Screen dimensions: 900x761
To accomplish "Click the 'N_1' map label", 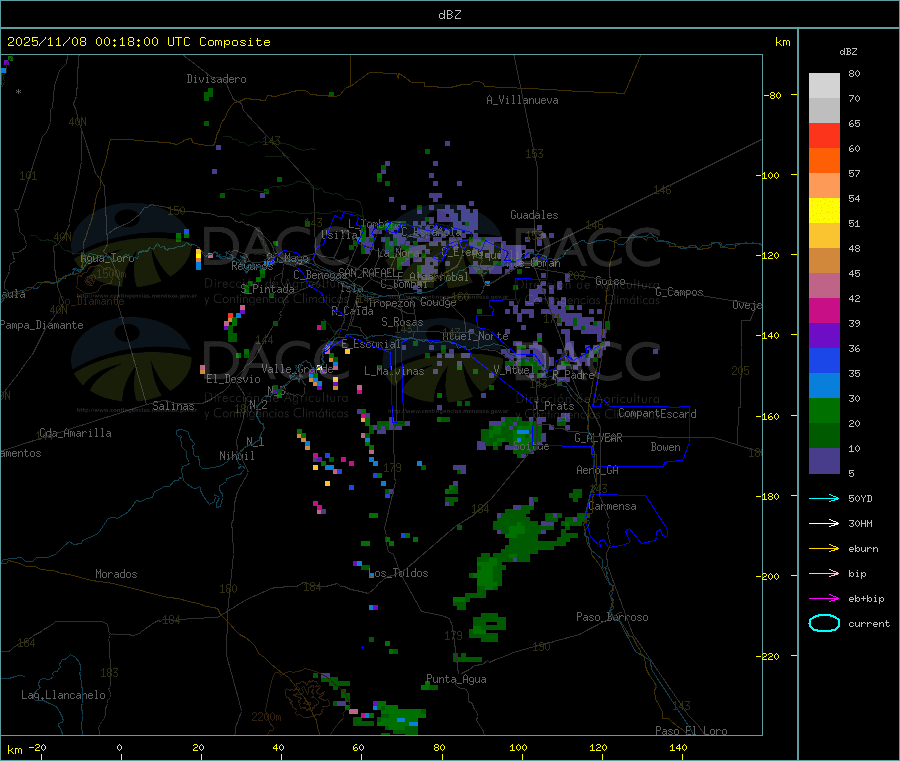I will tap(255, 441).
